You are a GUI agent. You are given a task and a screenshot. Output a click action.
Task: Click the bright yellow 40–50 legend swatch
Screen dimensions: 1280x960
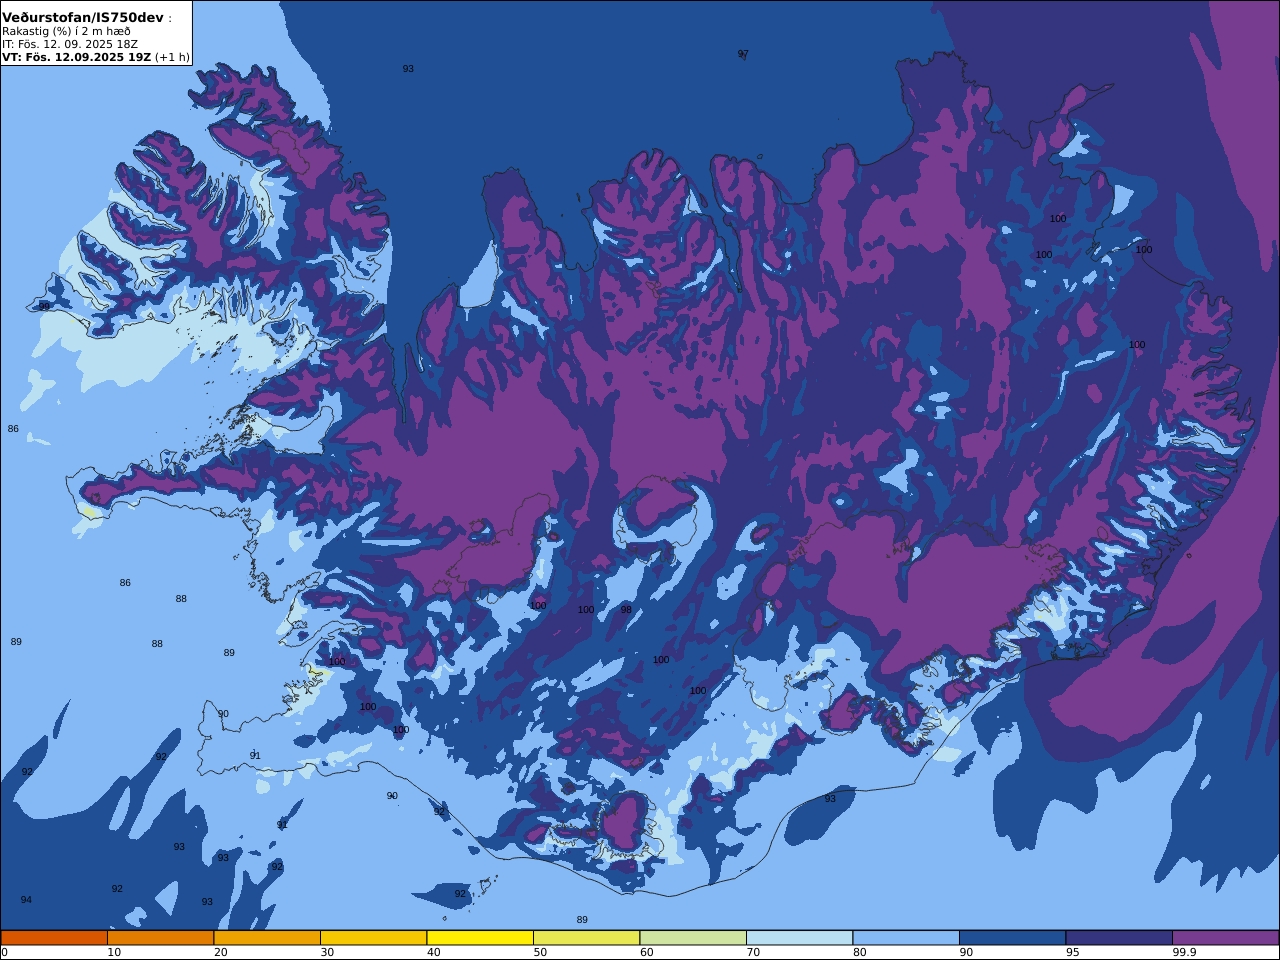point(480,938)
